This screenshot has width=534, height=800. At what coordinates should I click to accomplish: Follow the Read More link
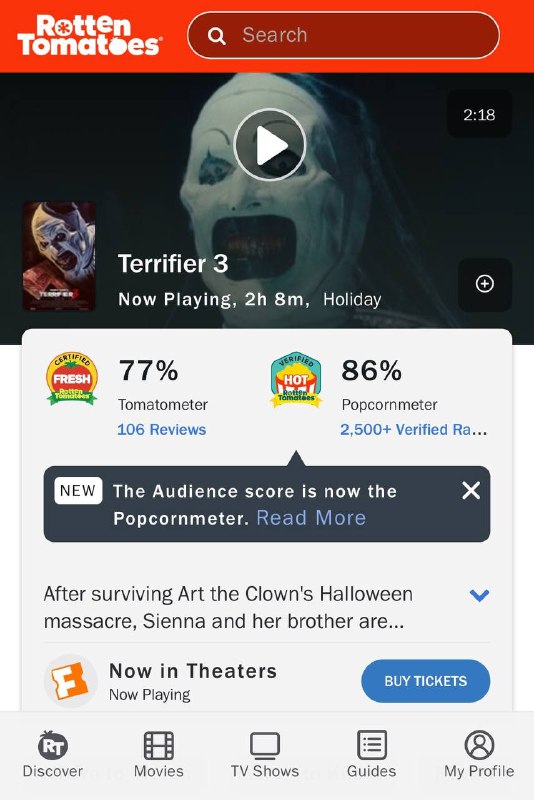click(311, 518)
